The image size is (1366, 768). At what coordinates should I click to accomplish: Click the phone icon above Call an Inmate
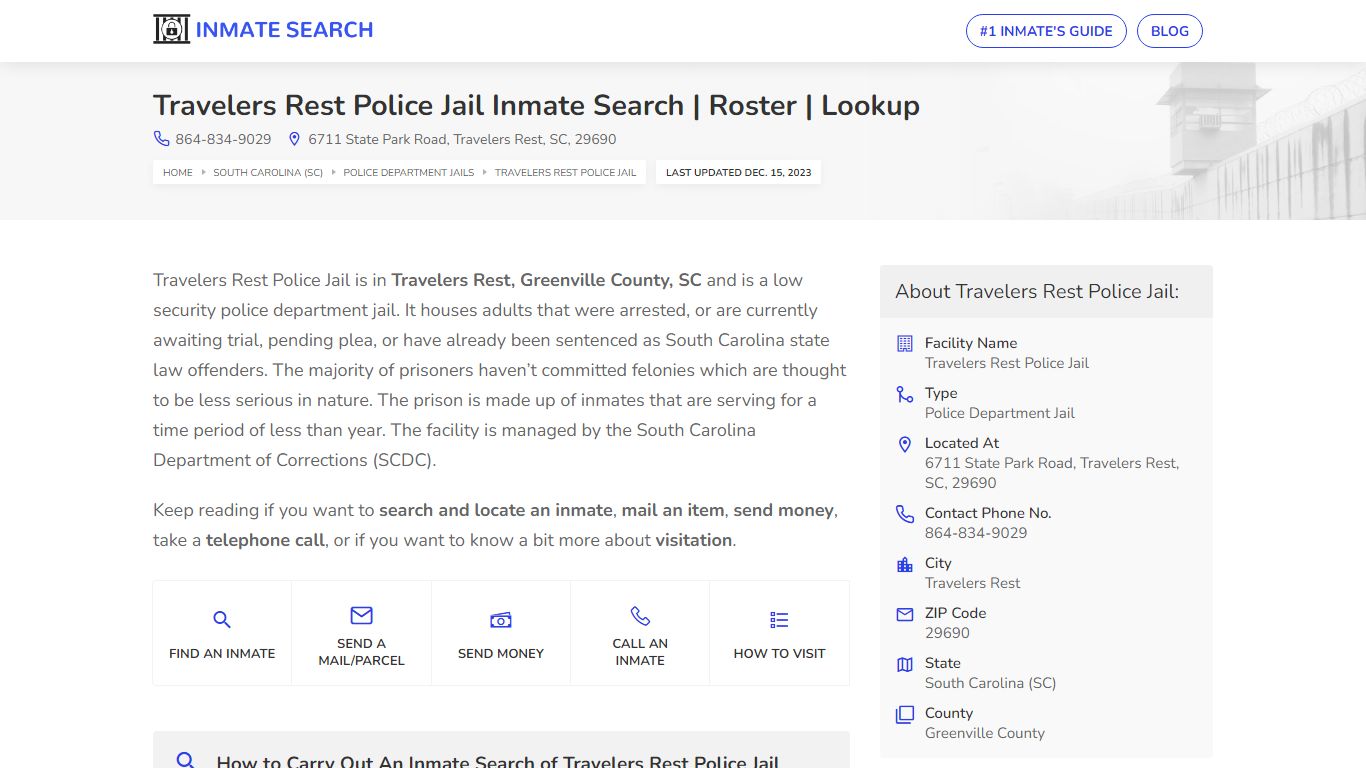640,615
